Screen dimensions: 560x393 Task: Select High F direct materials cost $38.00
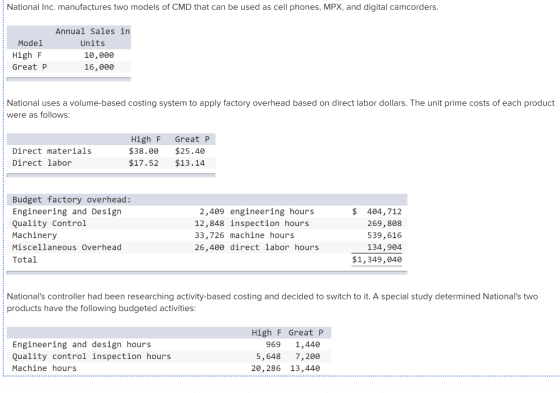[x=144, y=151]
